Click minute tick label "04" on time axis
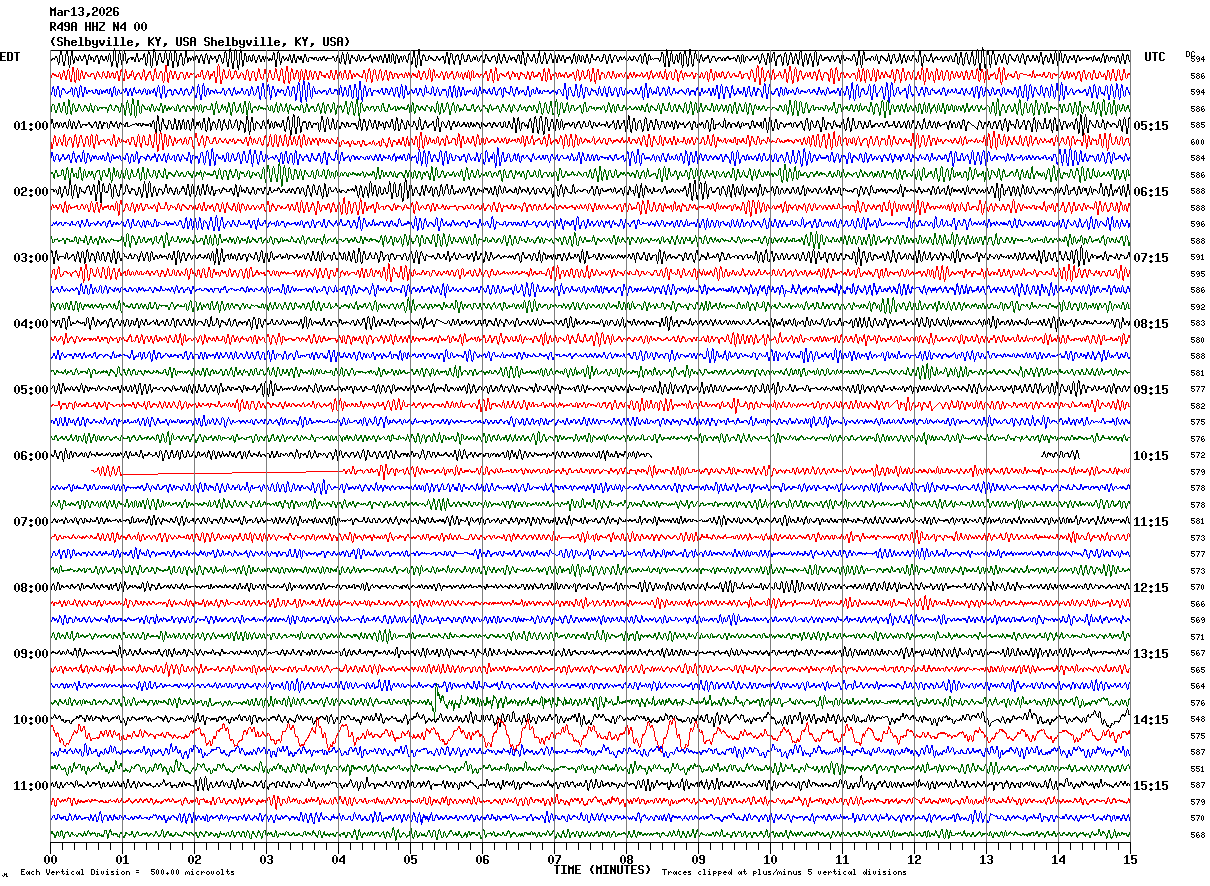This screenshot has height=886, width=1210. tap(338, 859)
